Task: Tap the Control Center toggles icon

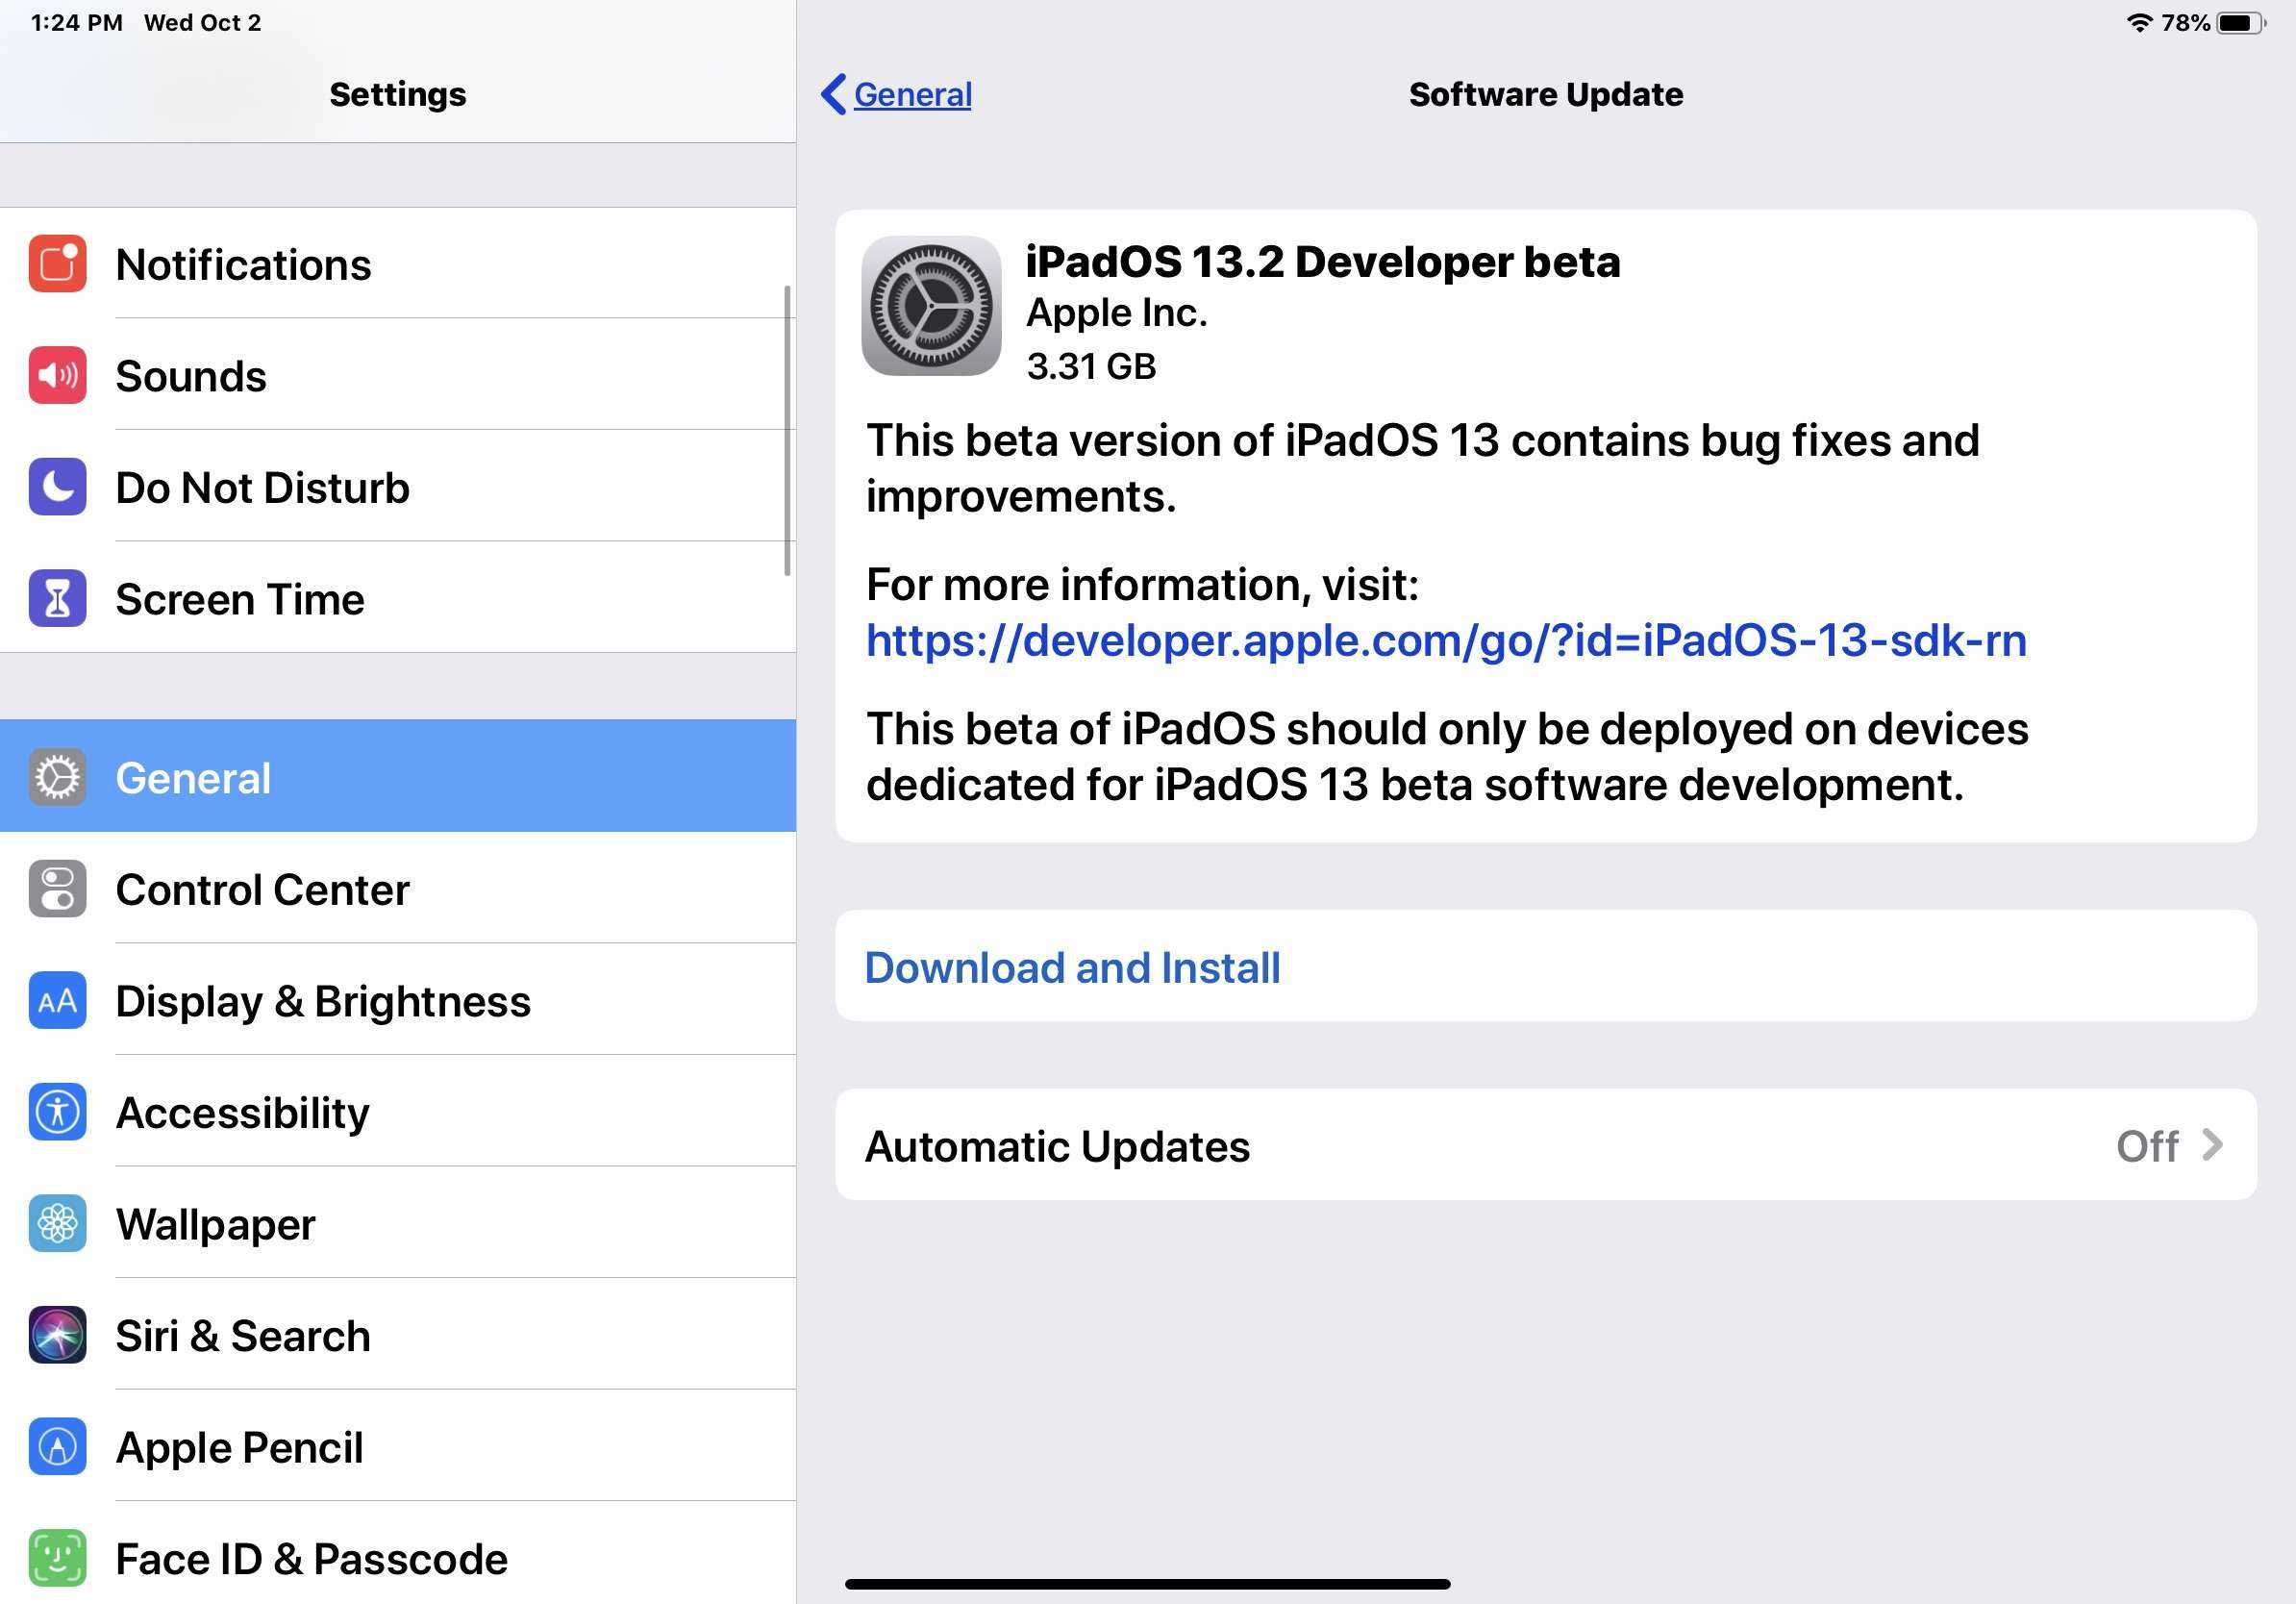Action: coord(57,889)
